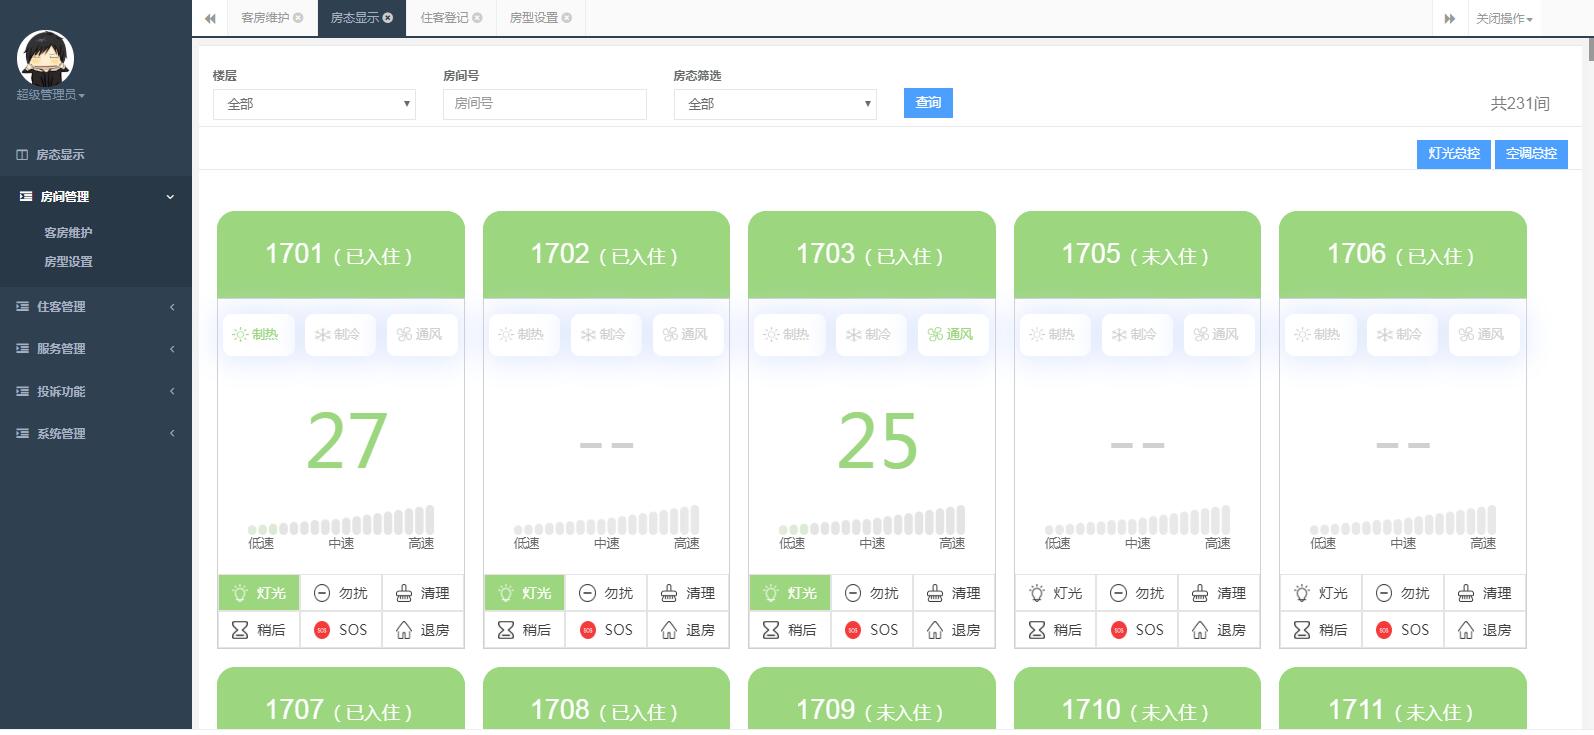Open the 房态筛选 room status filter dropdown
This screenshot has height=735, width=1594.
(x=775, y=104)
